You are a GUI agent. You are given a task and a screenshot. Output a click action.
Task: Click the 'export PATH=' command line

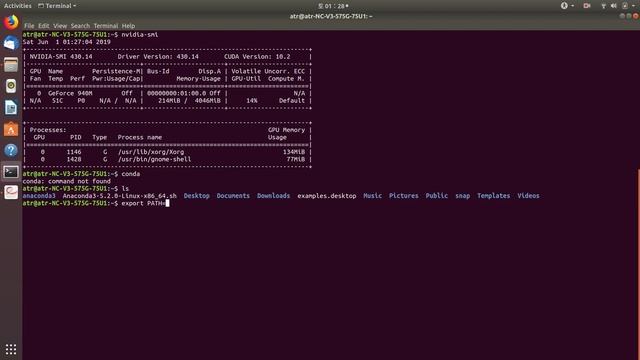143,203
